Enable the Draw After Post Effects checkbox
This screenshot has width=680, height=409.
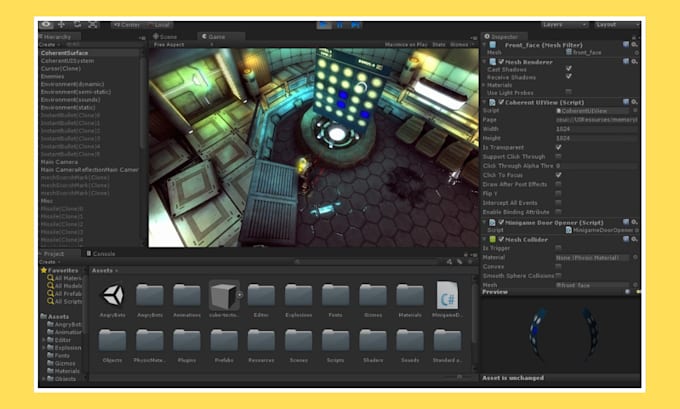pos(559,184)
